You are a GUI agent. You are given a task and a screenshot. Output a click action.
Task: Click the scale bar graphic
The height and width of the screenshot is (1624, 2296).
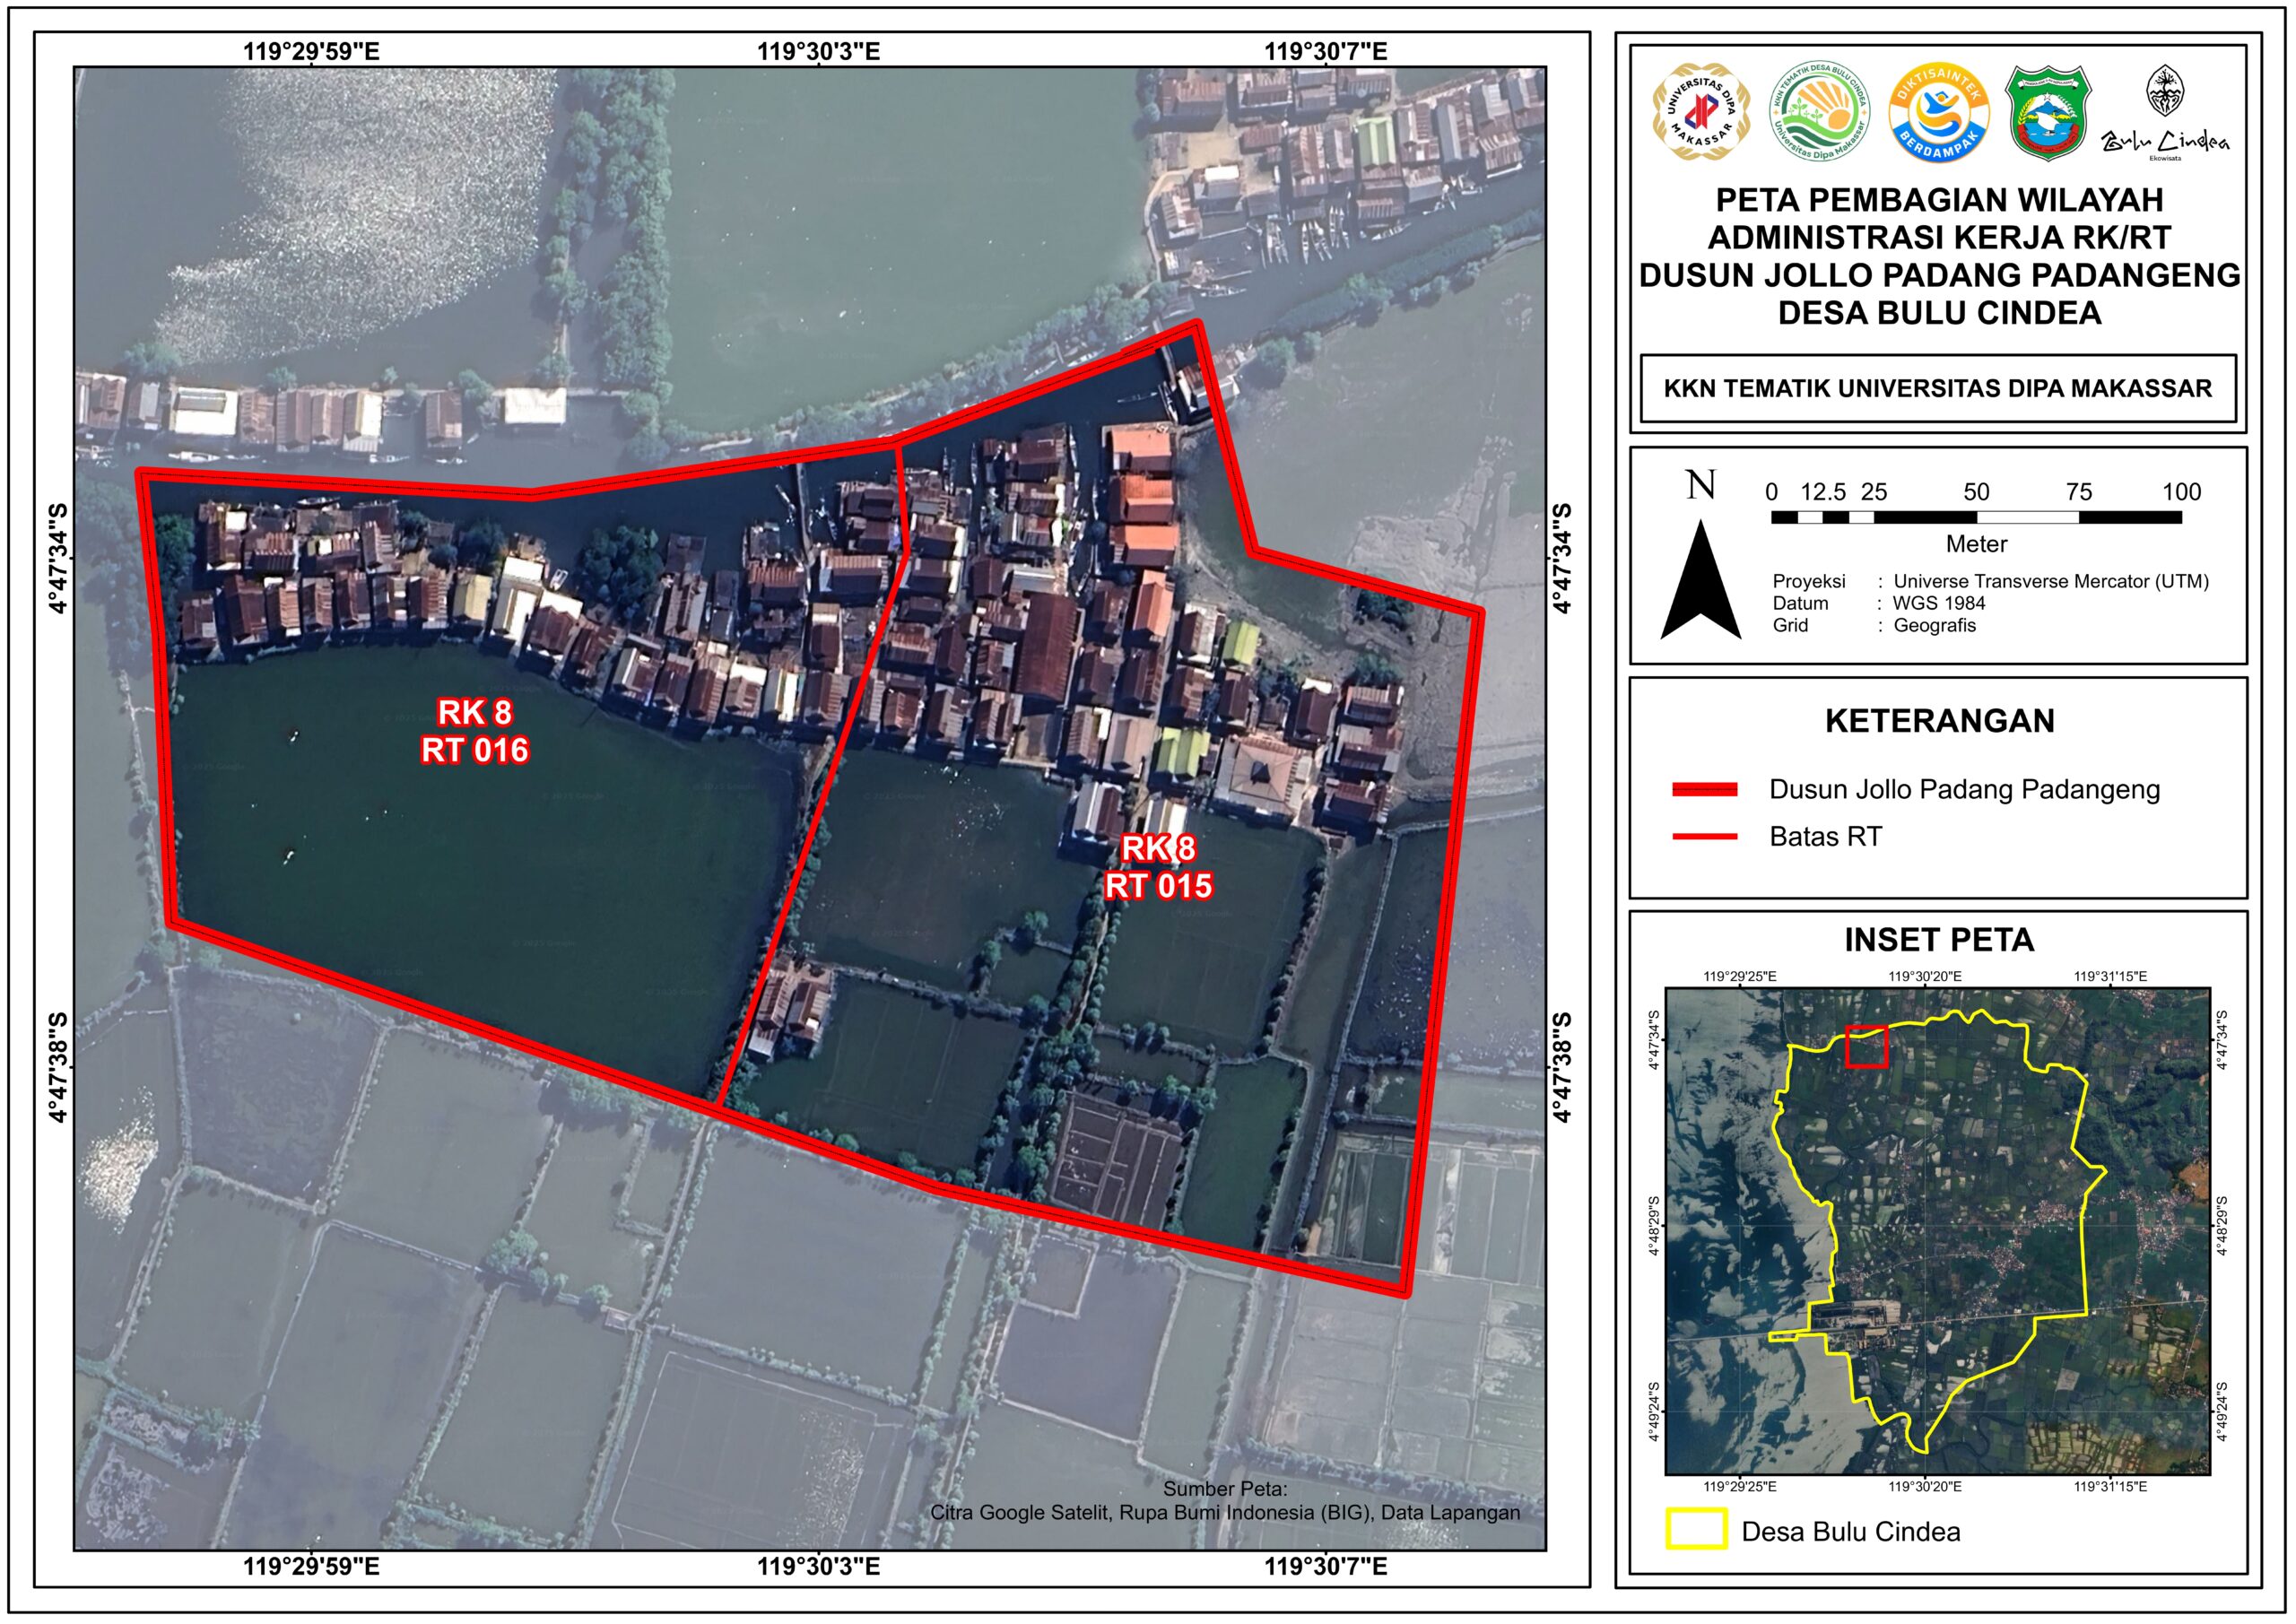point(1976,517)
